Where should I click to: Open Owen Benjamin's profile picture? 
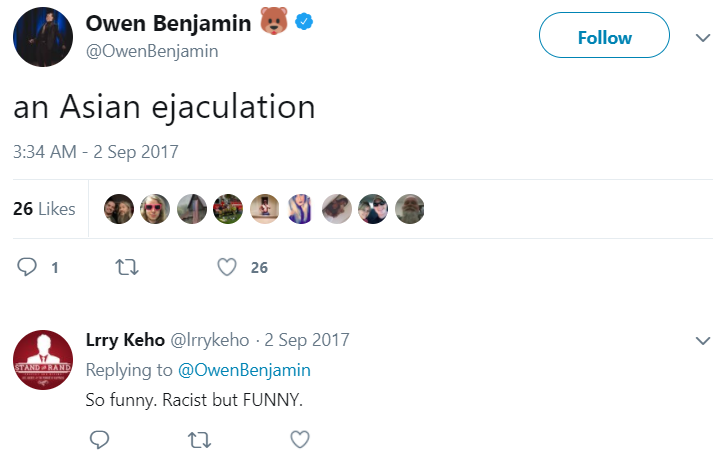[43, 37]
